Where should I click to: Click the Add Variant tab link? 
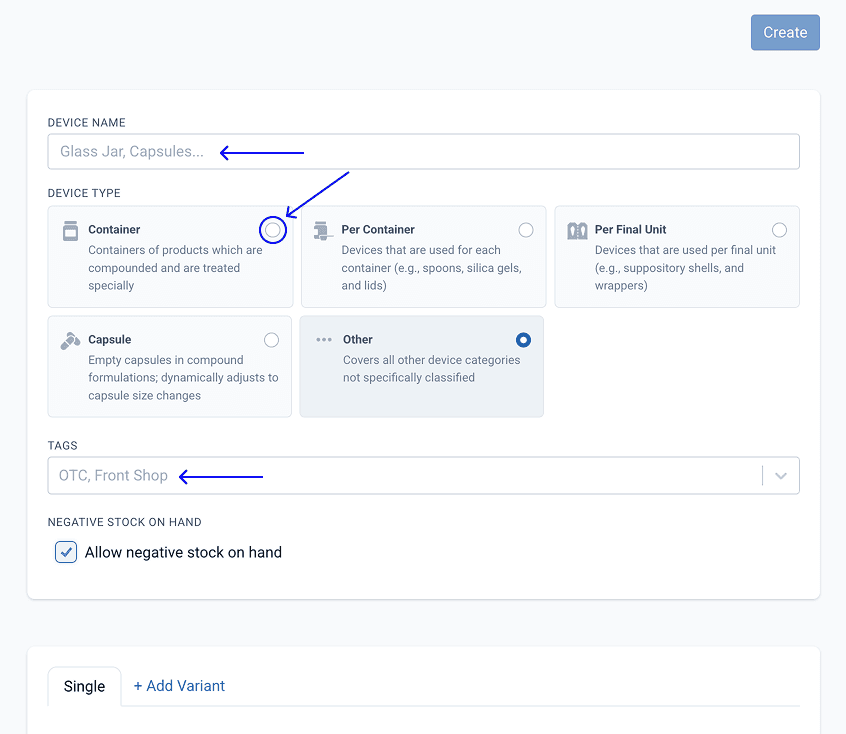point(179,686)
